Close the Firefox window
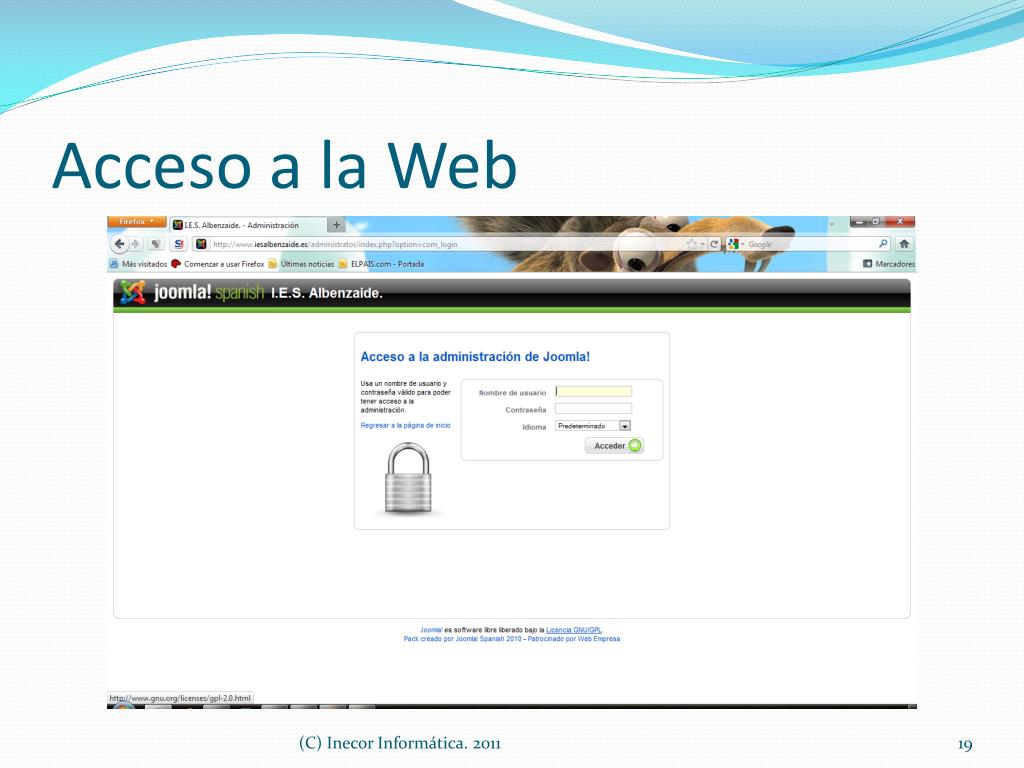The width and height of the screenshot is (1024, 768). [x=900, y=222]
